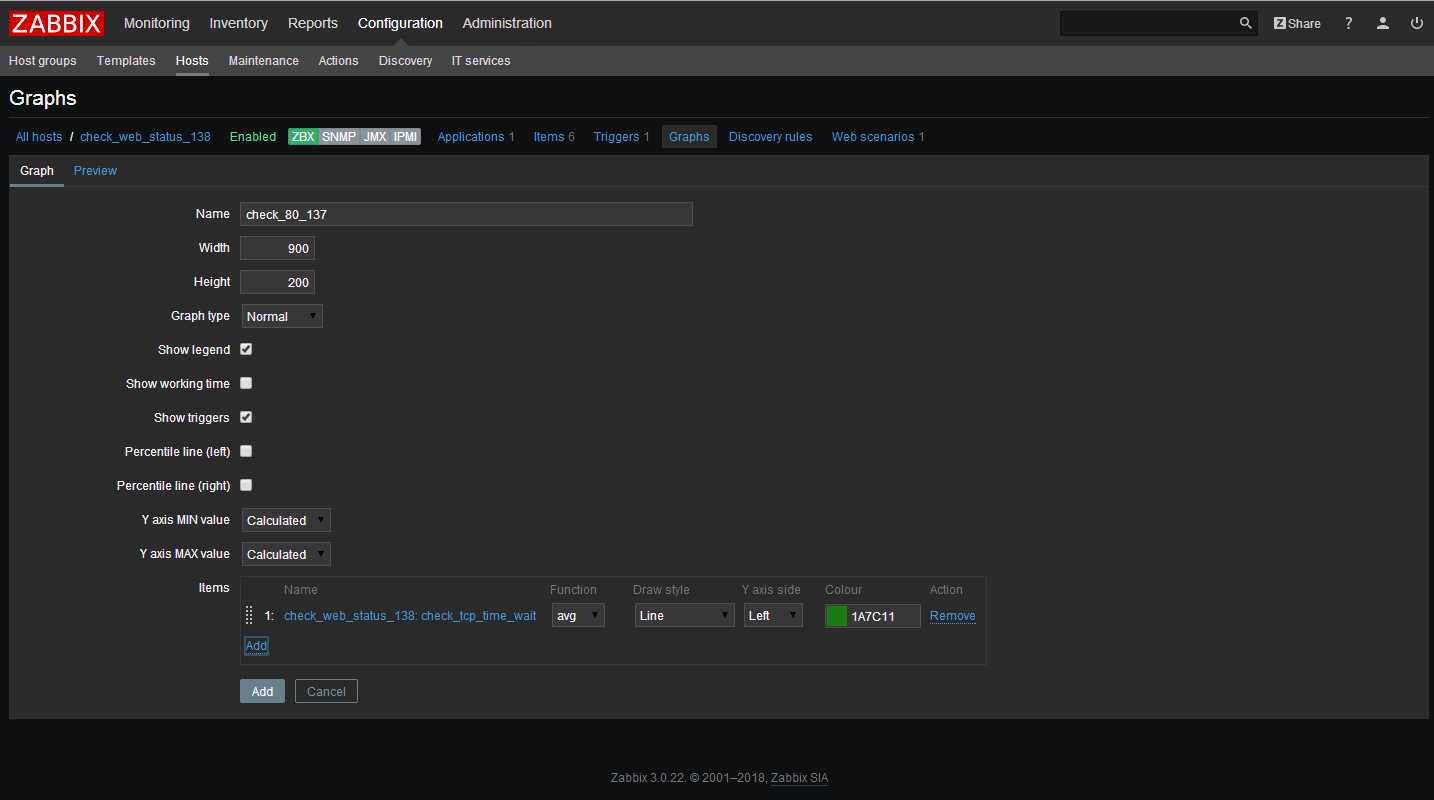The image size is (1434, 800).
Task: Grab the drag handle of item 1
Action: point(249,616)
